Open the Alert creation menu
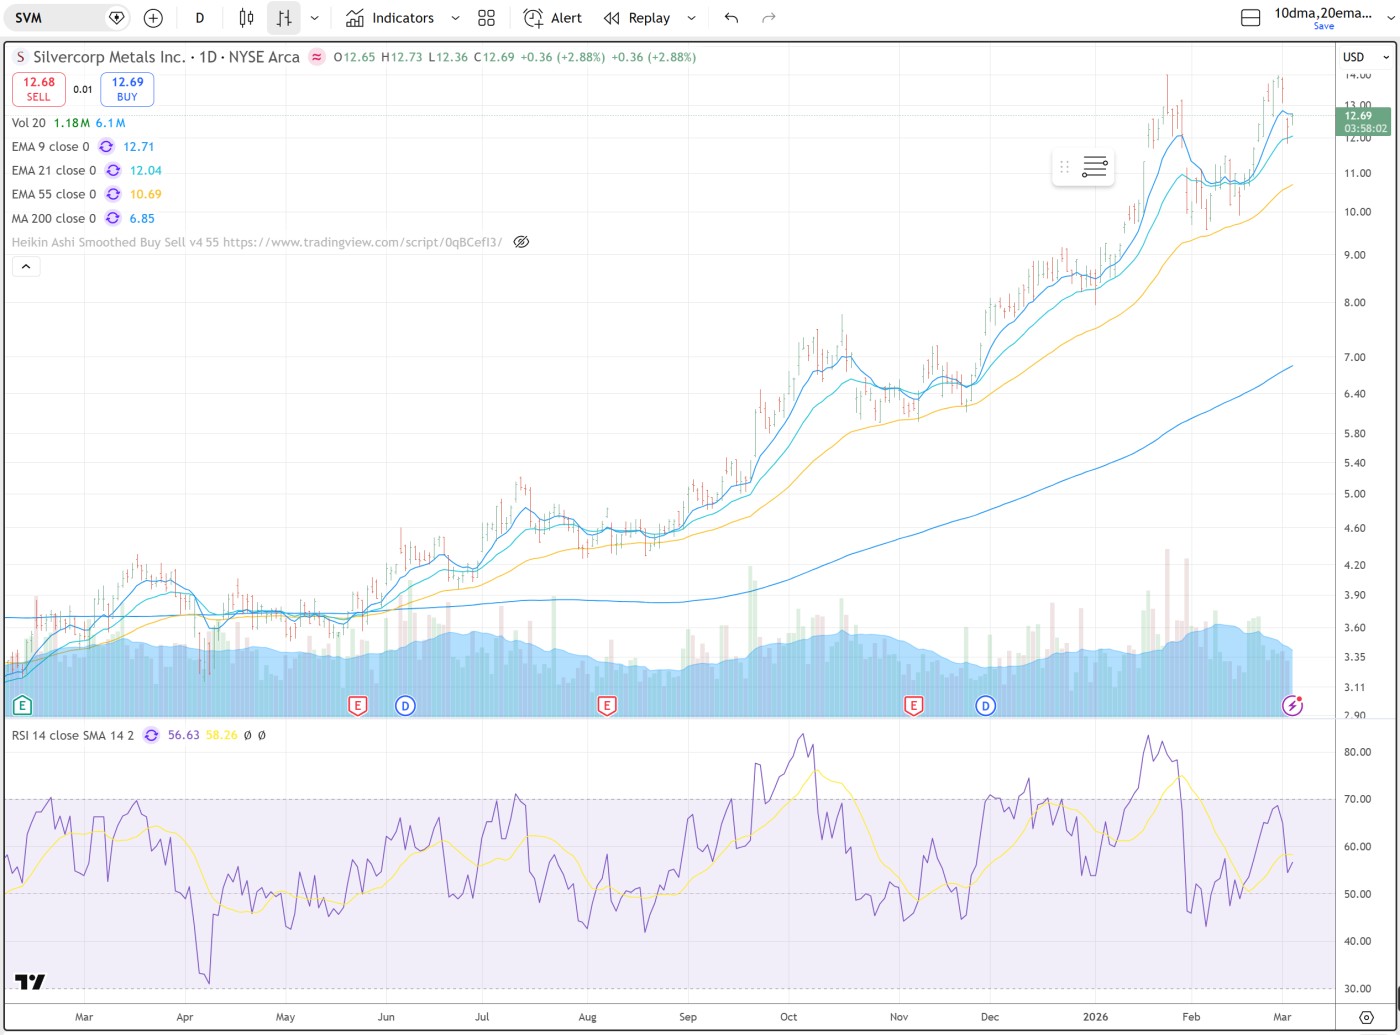The width and height of the screenshot is (1400, 1035). 553,18
